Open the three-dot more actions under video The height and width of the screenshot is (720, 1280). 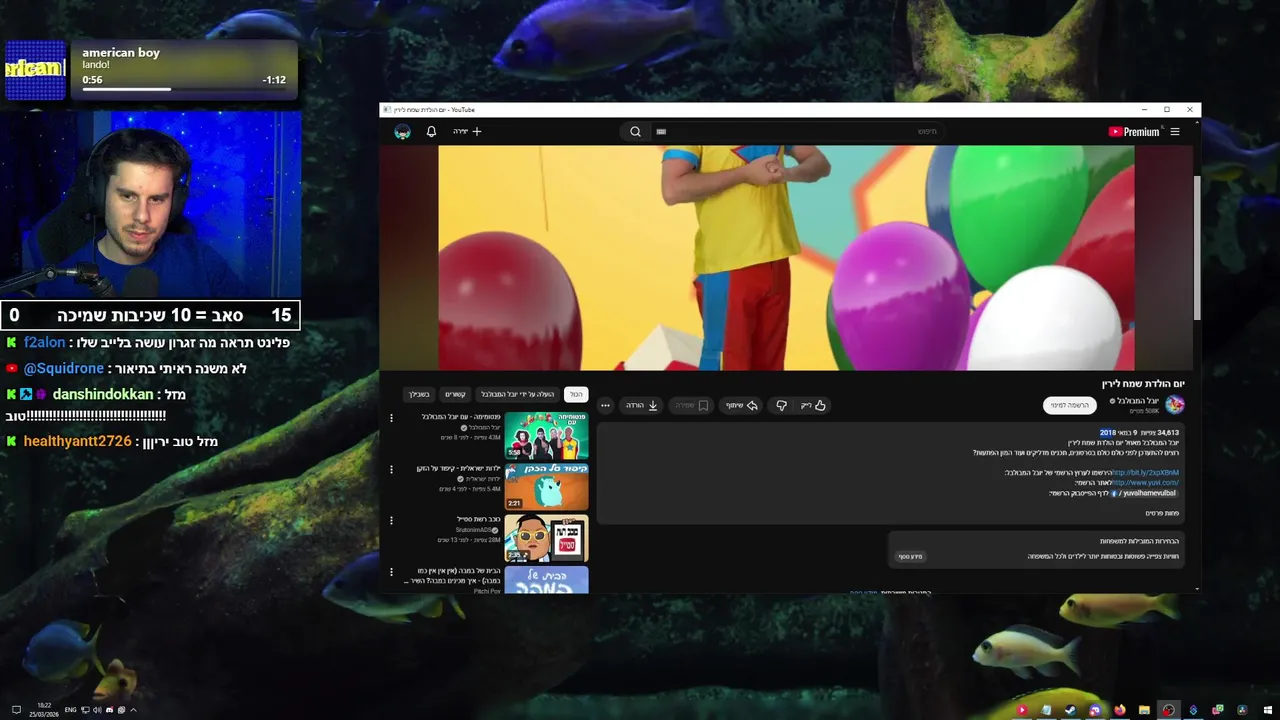[605, 405]
